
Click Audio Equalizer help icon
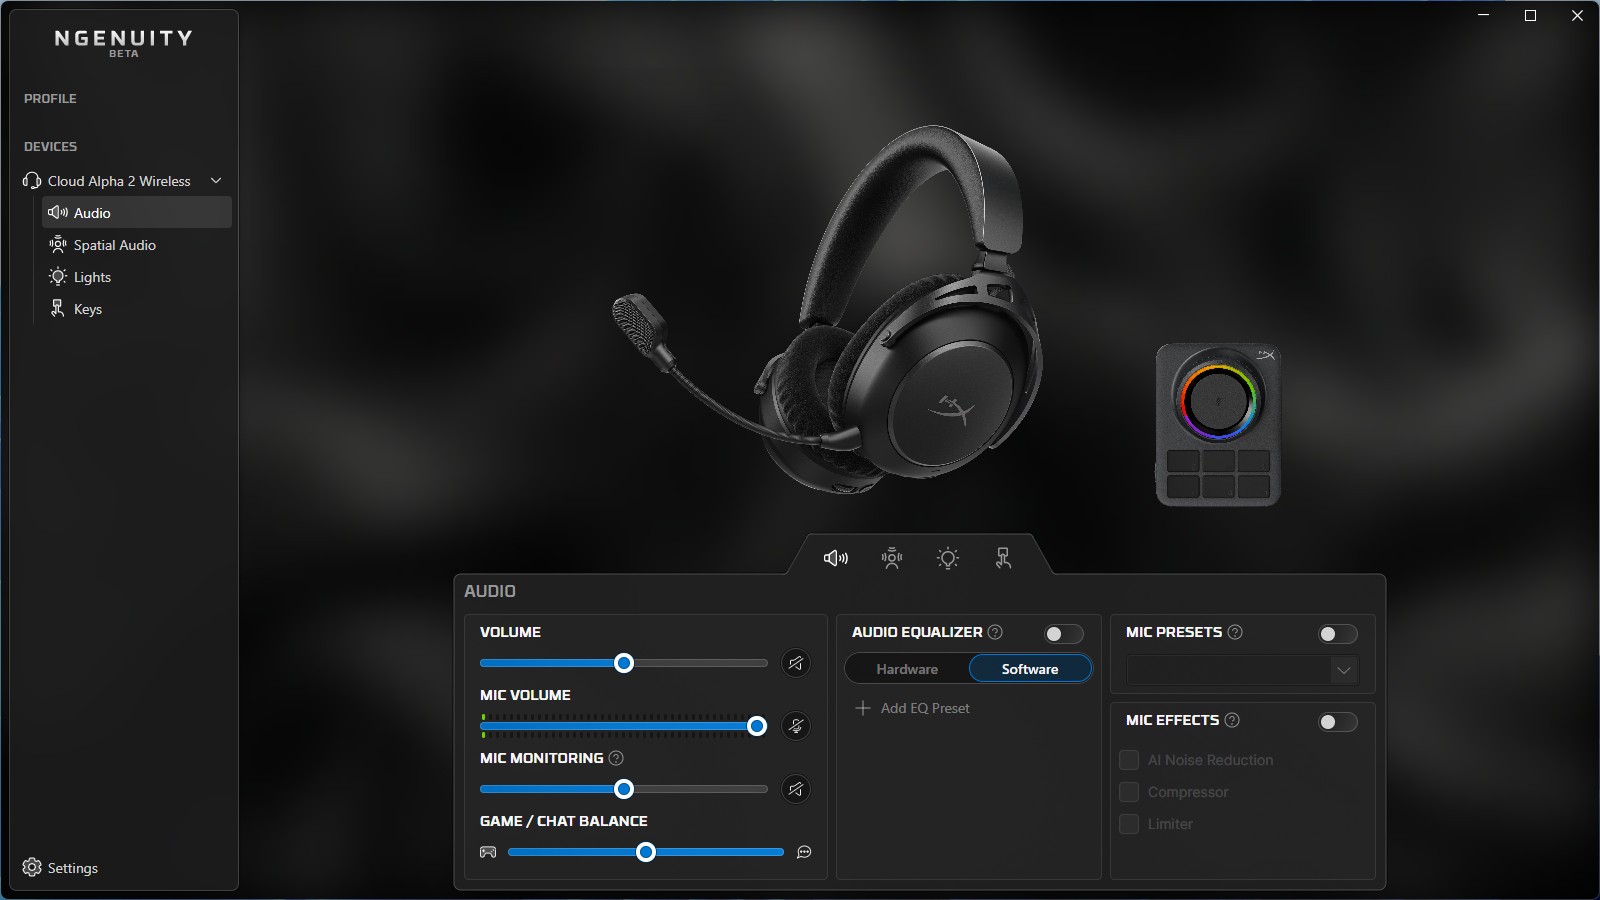click(995, 632)
